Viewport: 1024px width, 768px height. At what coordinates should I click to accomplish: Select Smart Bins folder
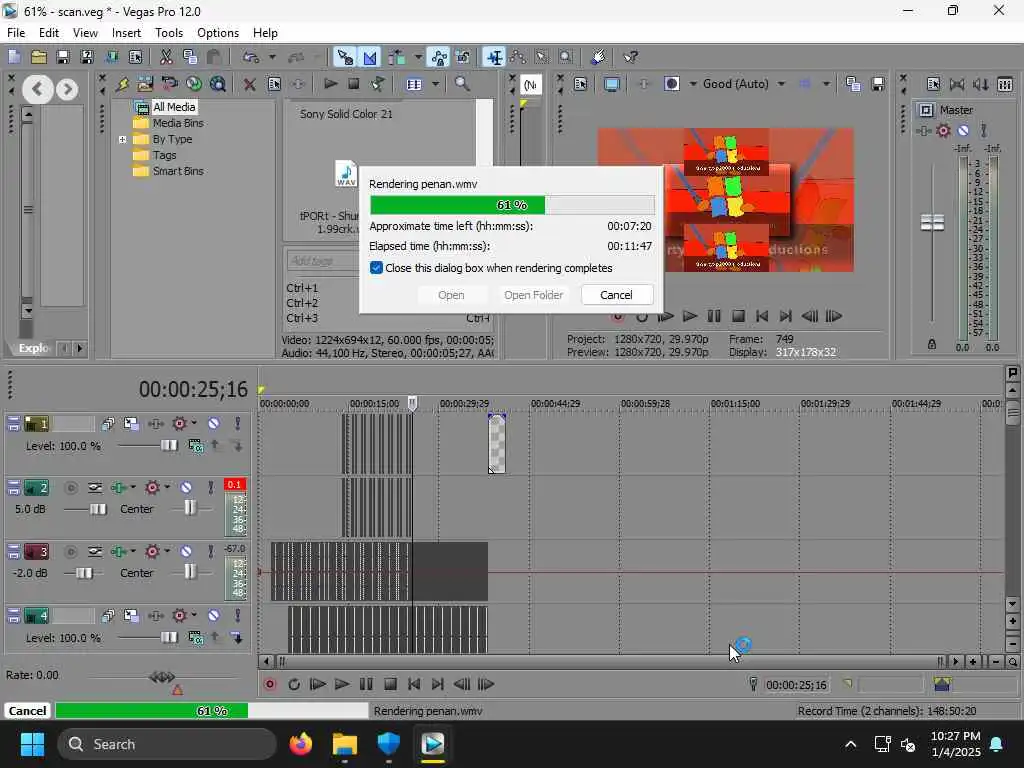[178, 171]
